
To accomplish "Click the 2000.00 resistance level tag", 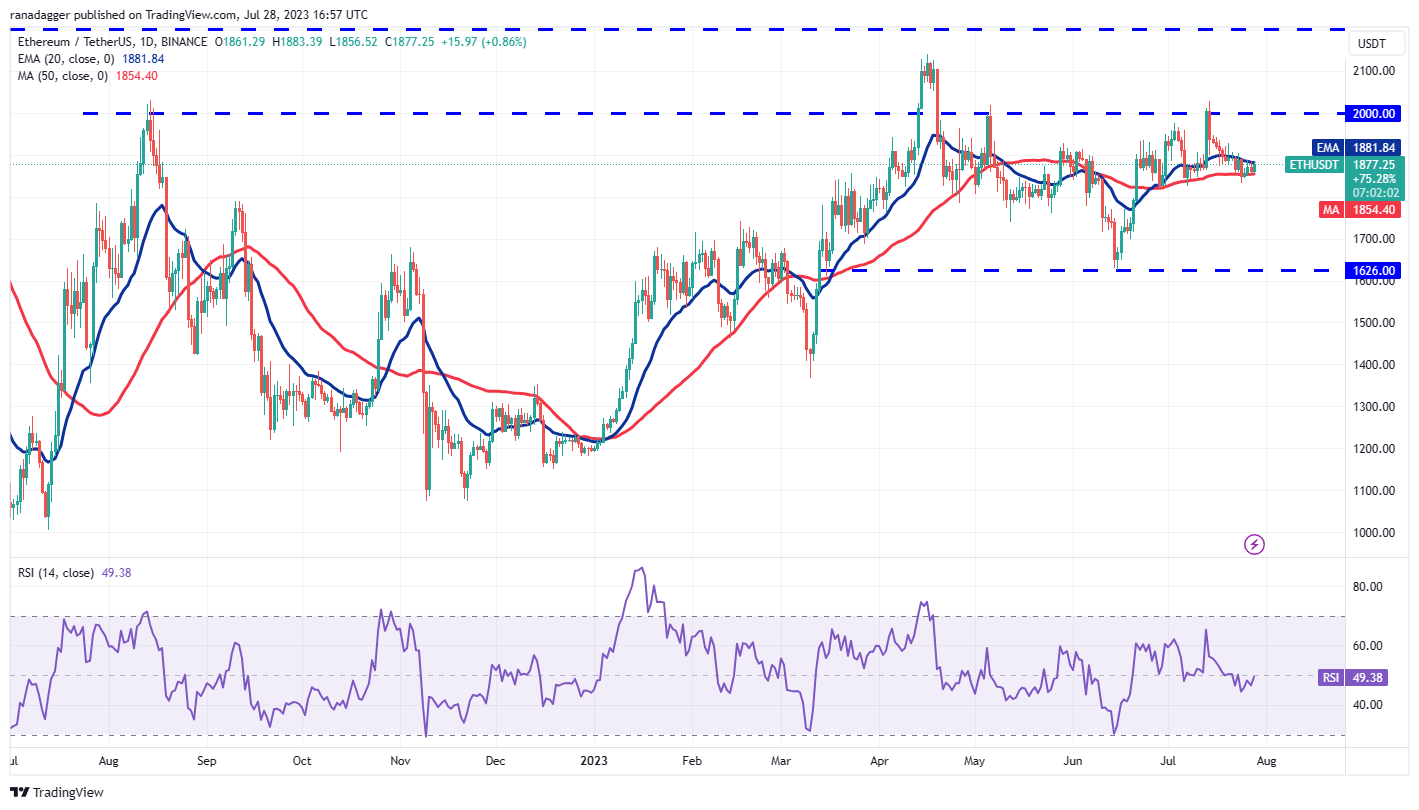I will click(1374, 113).
